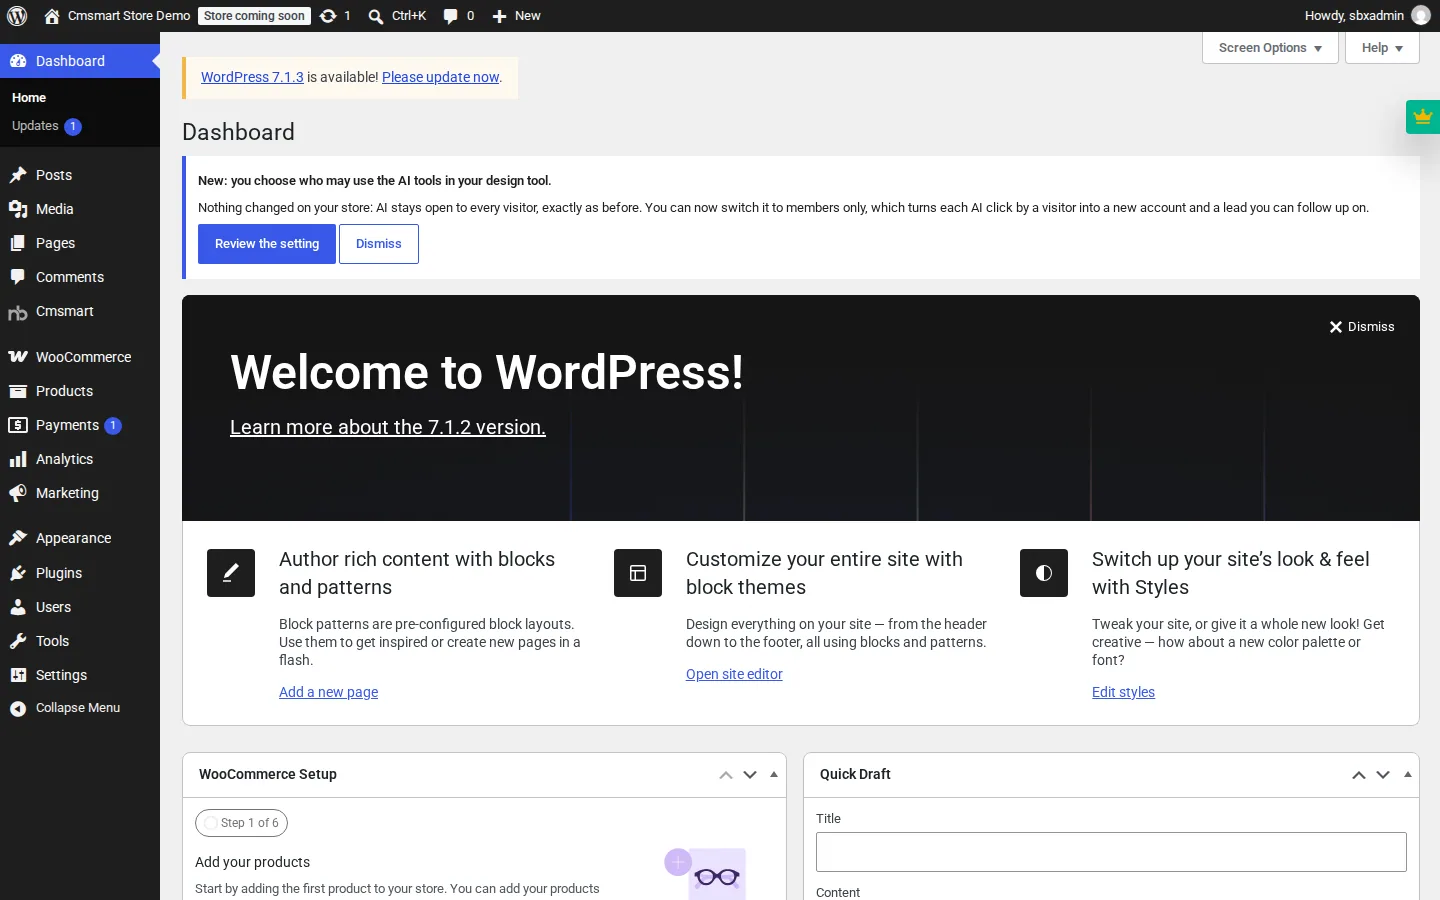Click the Add your products heading
This screenshot has height=900, width=1440.
click(252, 862)
